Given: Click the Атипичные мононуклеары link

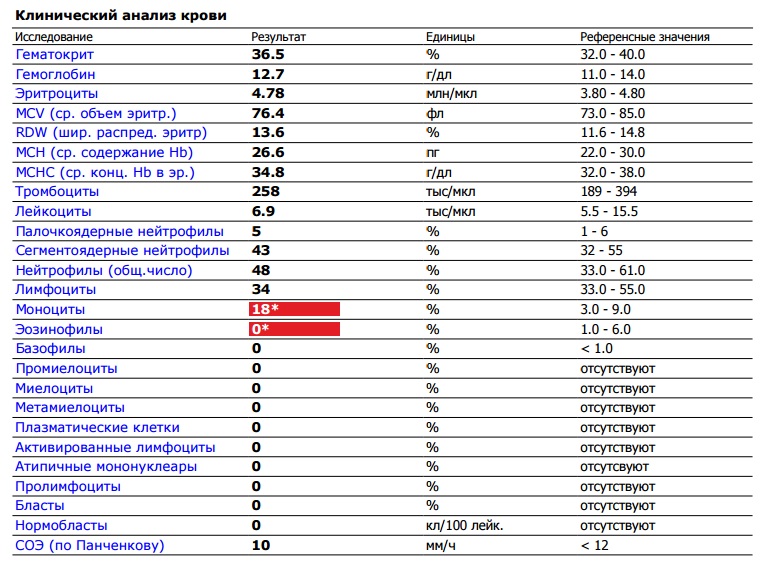Looking at the screenshot, I should 106,466.
